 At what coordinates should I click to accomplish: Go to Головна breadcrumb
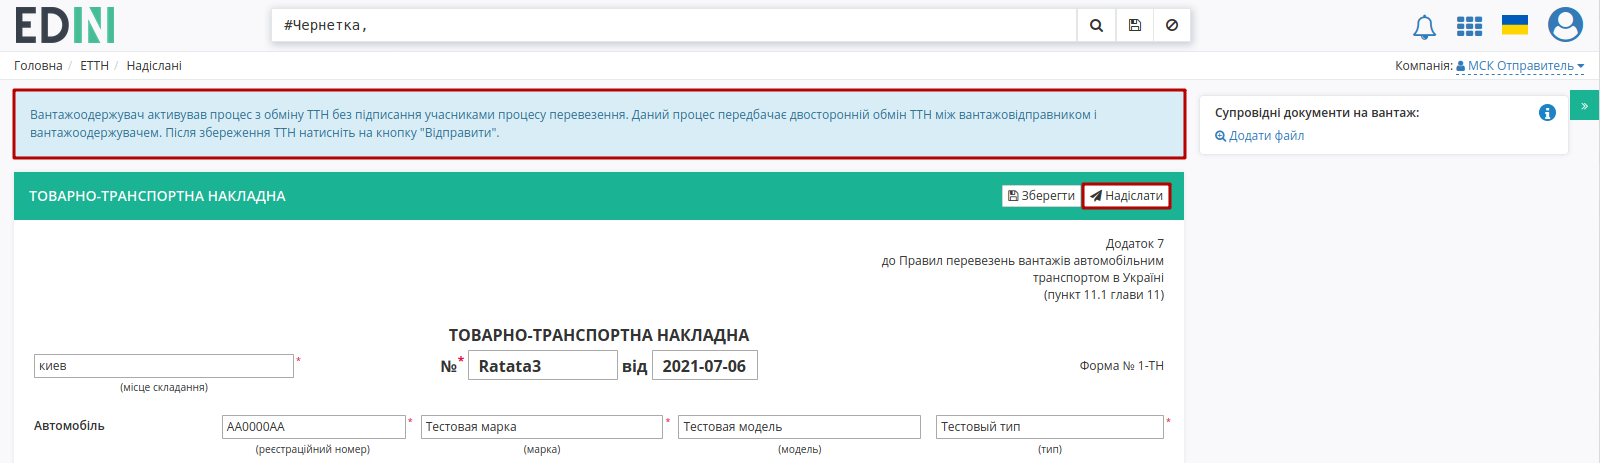(38, 66)
